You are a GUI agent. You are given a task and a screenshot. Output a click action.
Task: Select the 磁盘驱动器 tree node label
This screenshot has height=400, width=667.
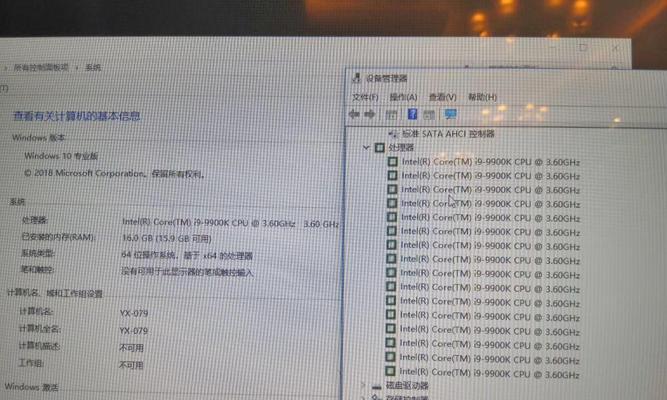pos(407,386)
